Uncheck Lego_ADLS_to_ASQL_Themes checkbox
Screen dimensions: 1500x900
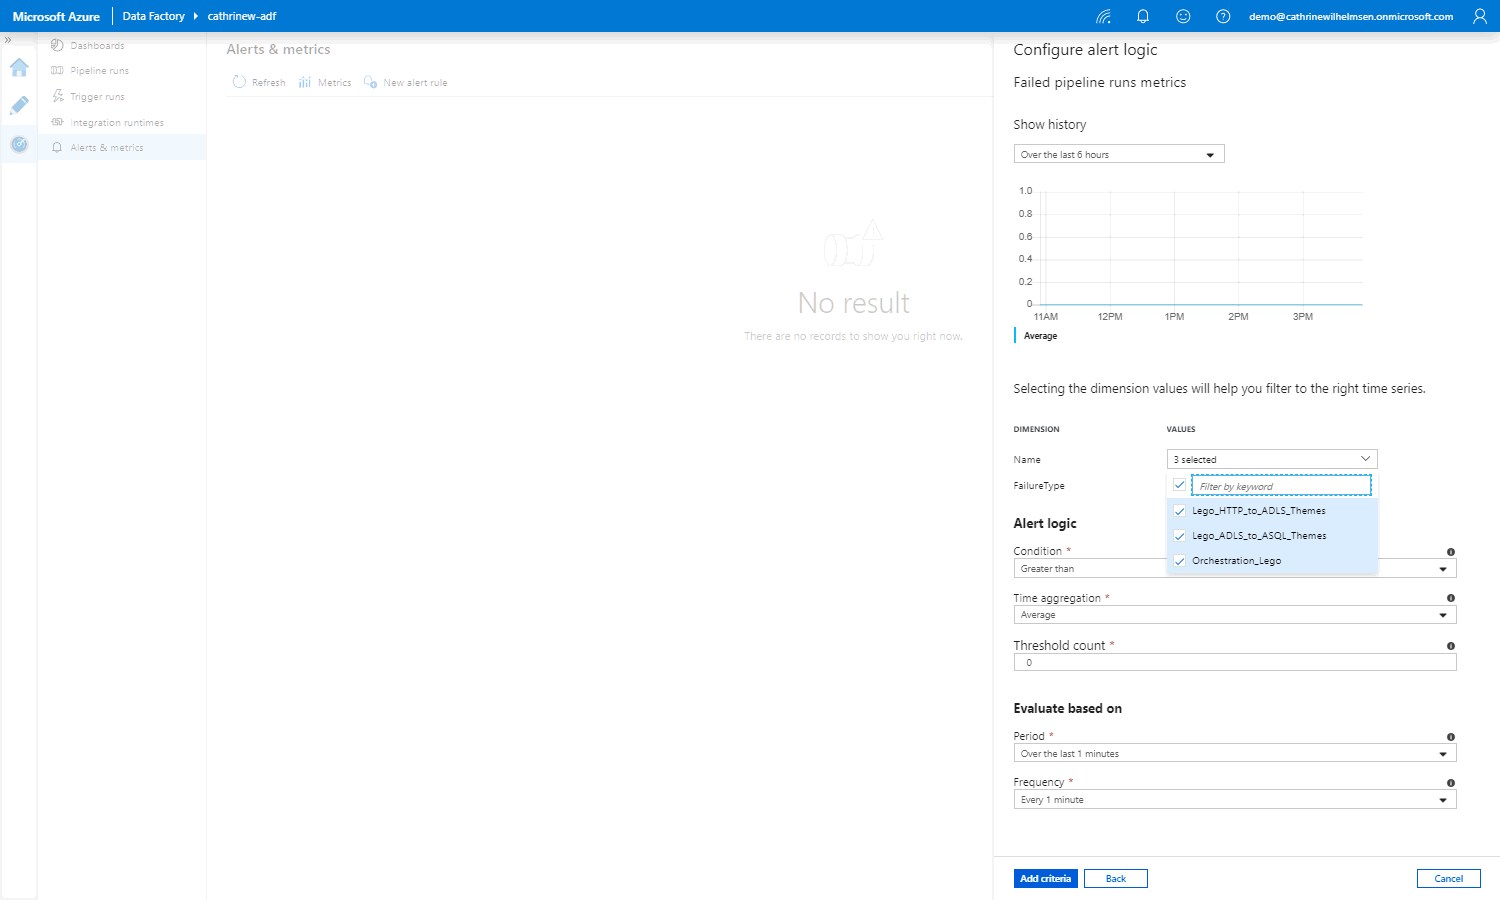click(1180, 536)
